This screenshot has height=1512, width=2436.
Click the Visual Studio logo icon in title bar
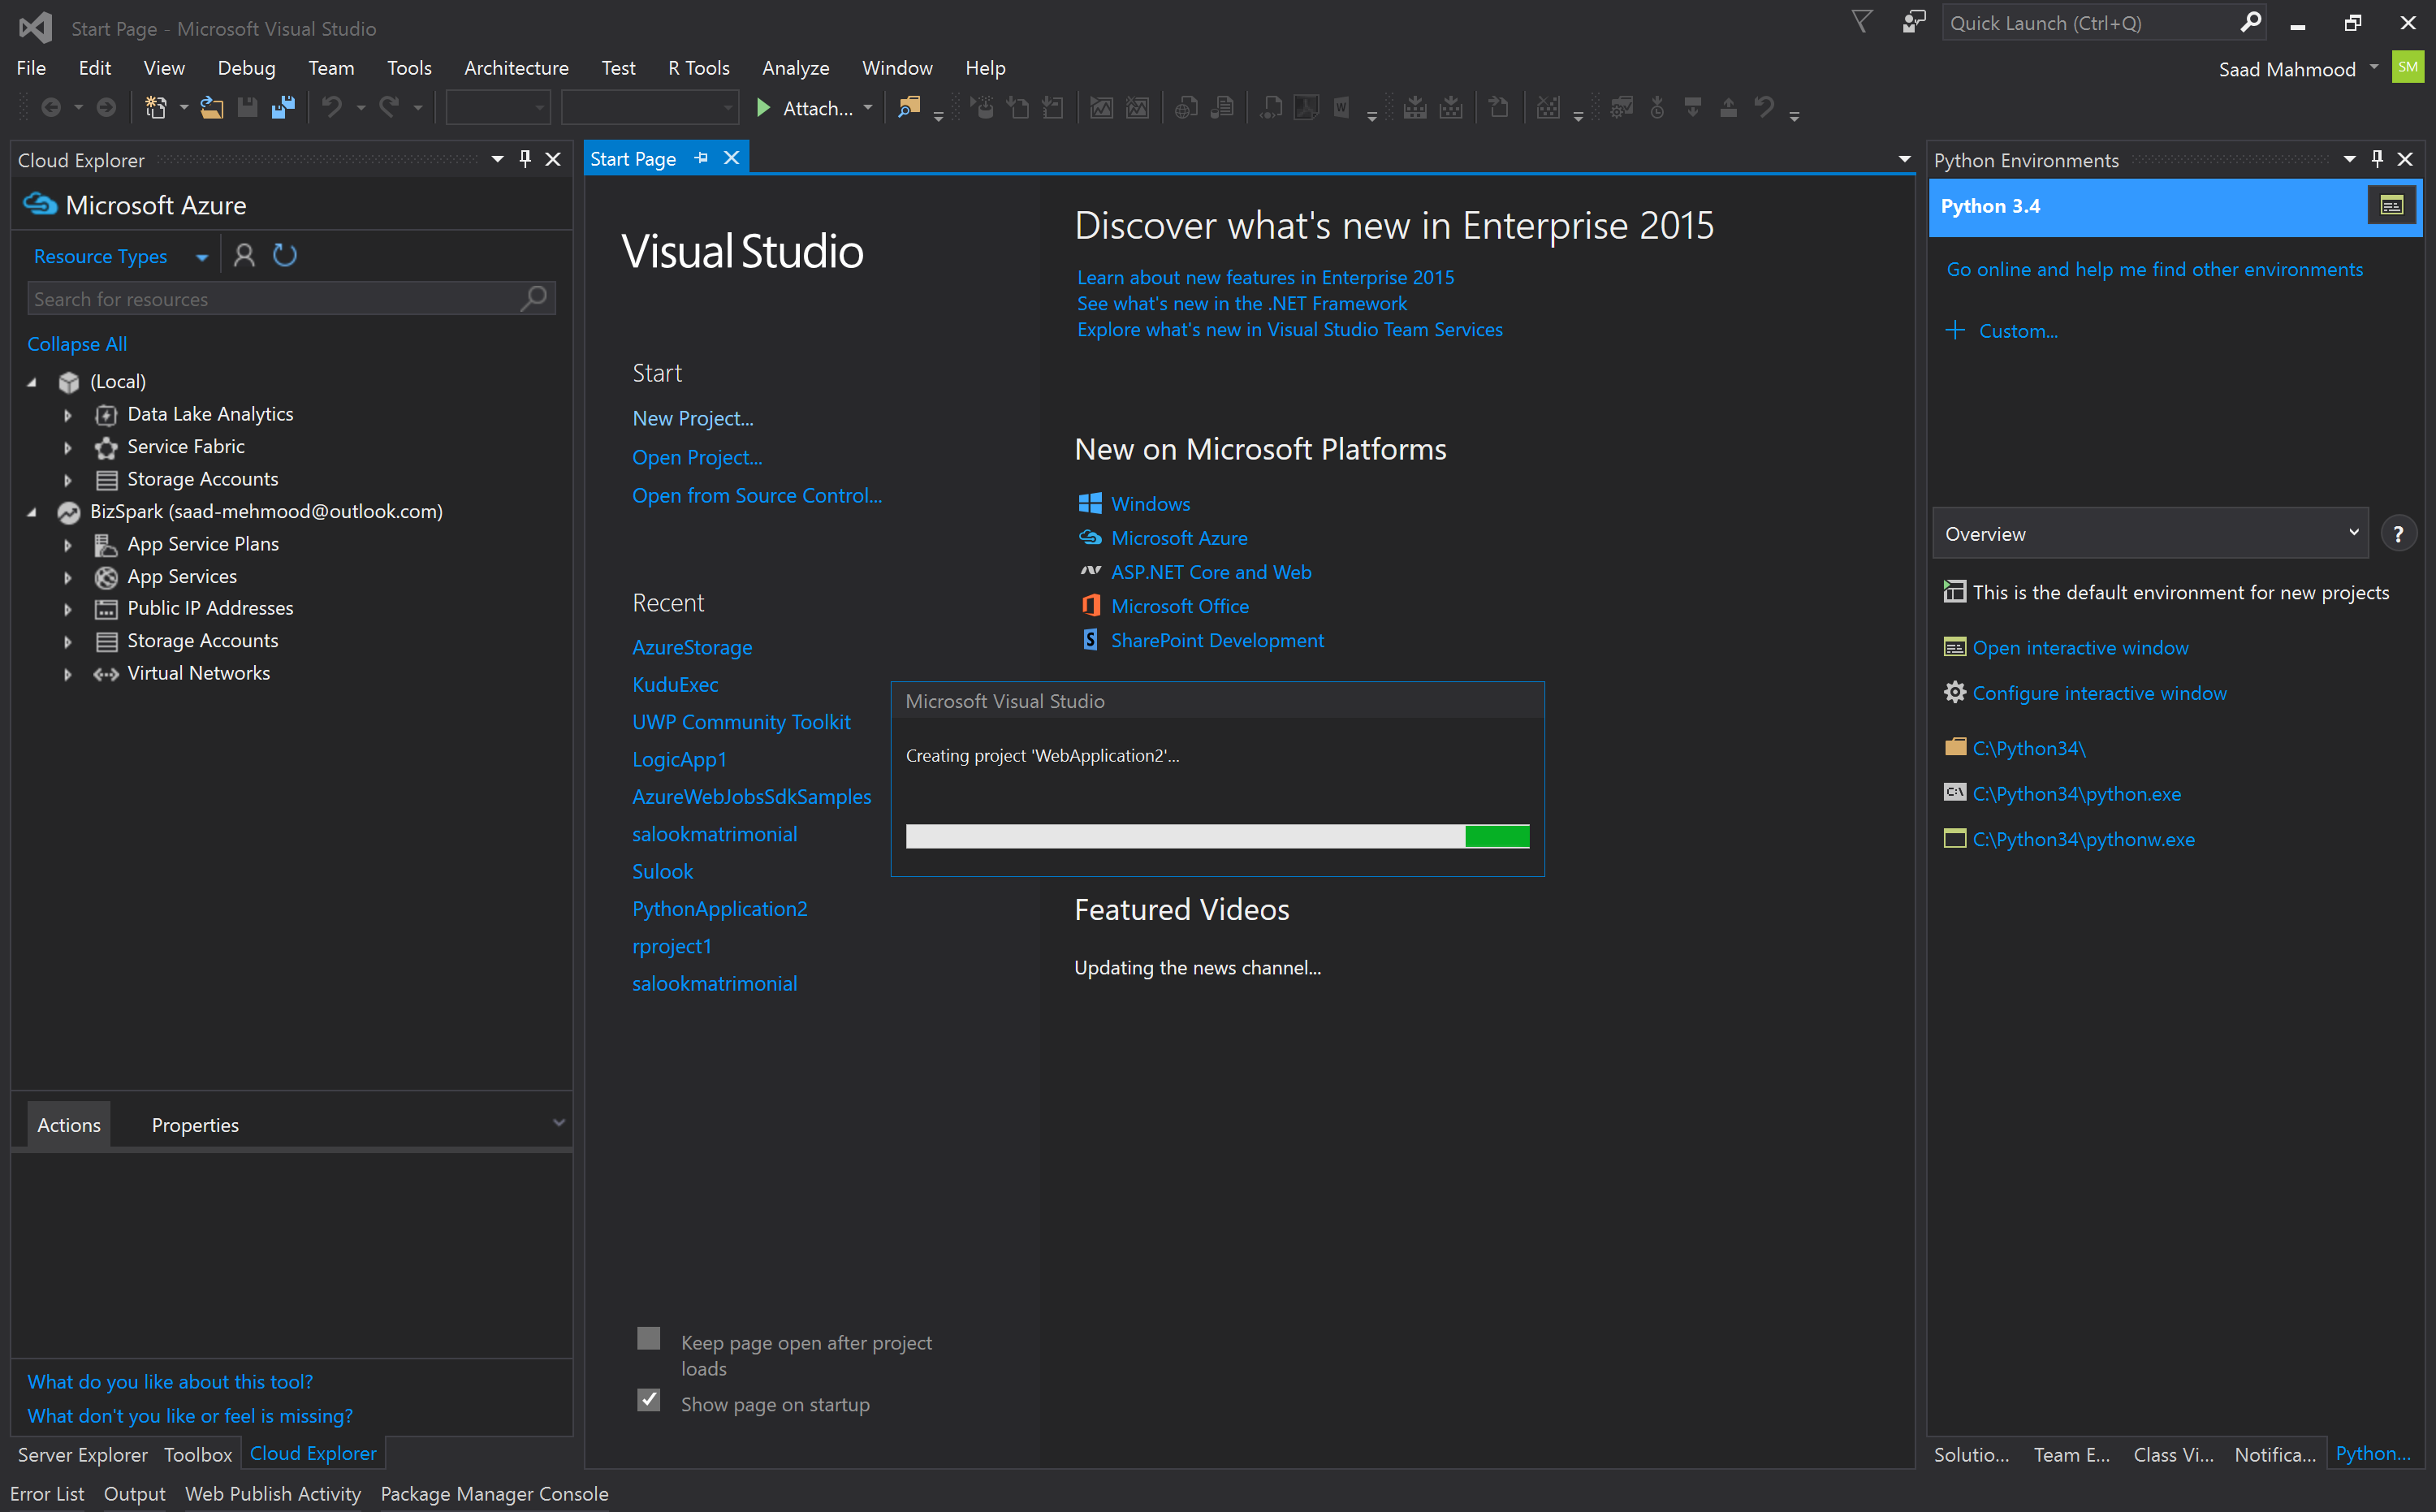[x=35, y=27]
